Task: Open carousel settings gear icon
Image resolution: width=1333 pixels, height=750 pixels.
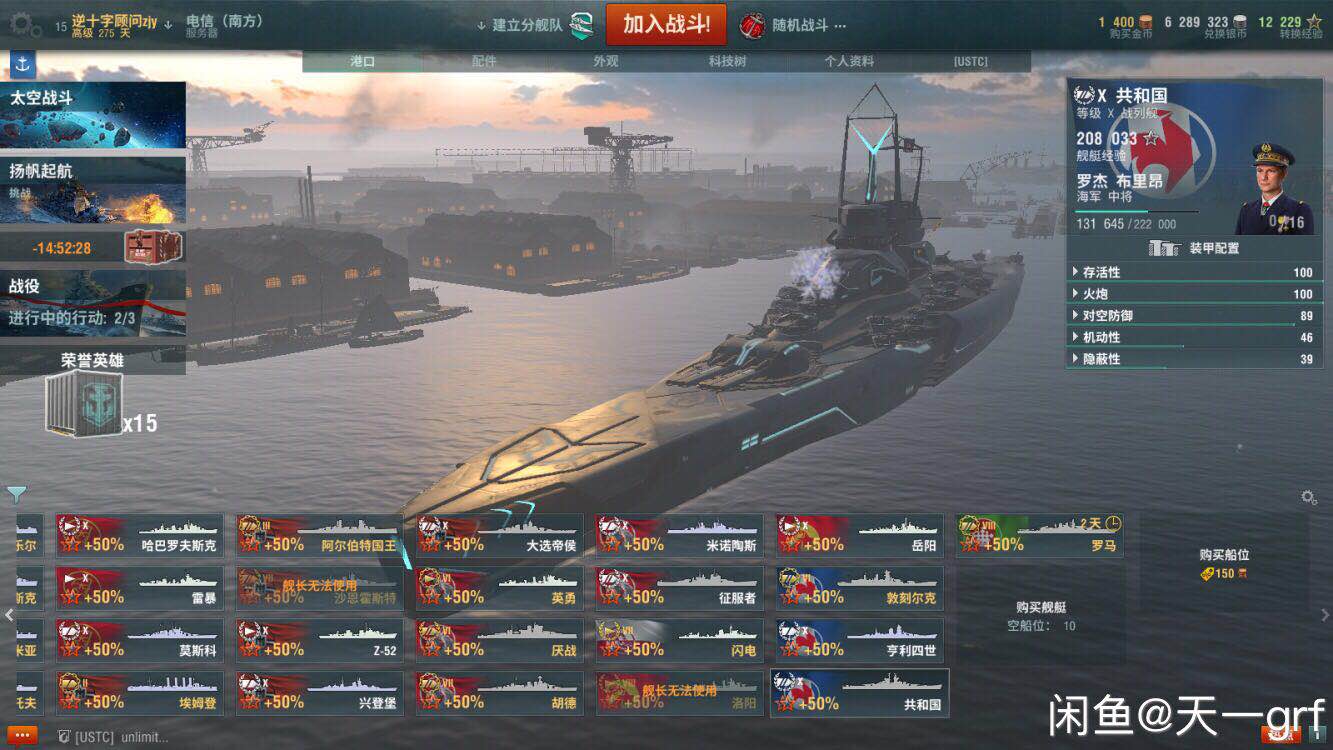Action: [x=1308, y=497]
